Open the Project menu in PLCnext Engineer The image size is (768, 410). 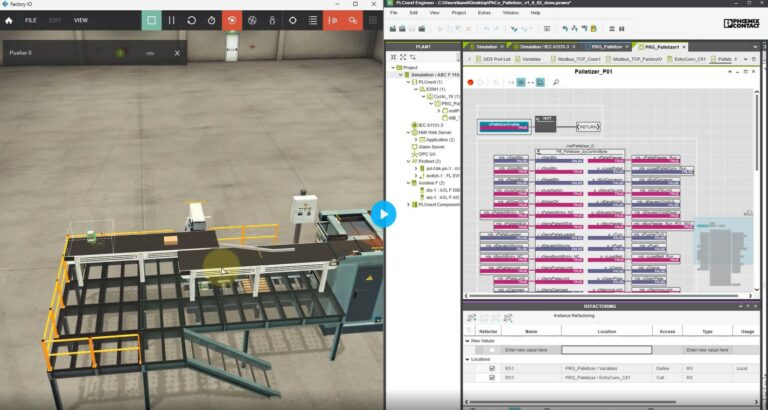point(458,13)
